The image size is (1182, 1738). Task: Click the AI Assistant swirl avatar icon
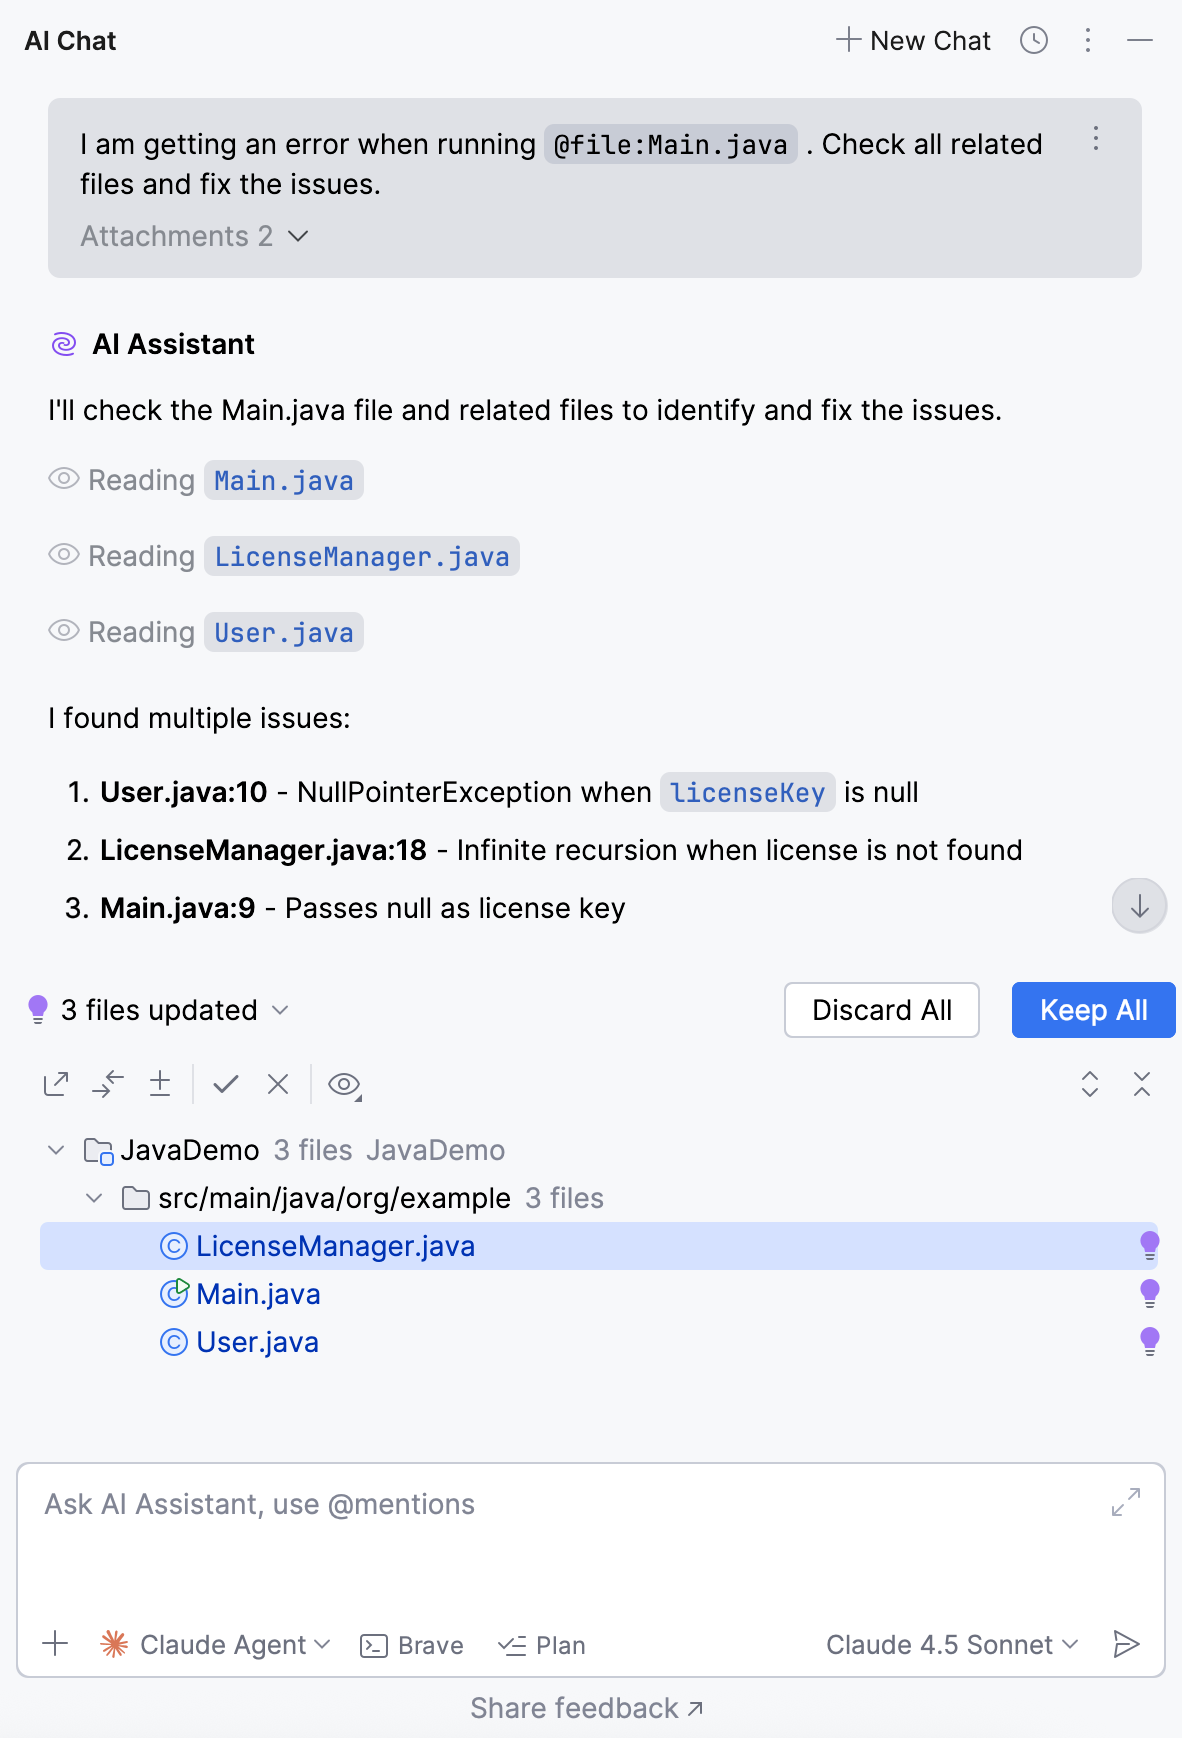(x=63, y=343)
